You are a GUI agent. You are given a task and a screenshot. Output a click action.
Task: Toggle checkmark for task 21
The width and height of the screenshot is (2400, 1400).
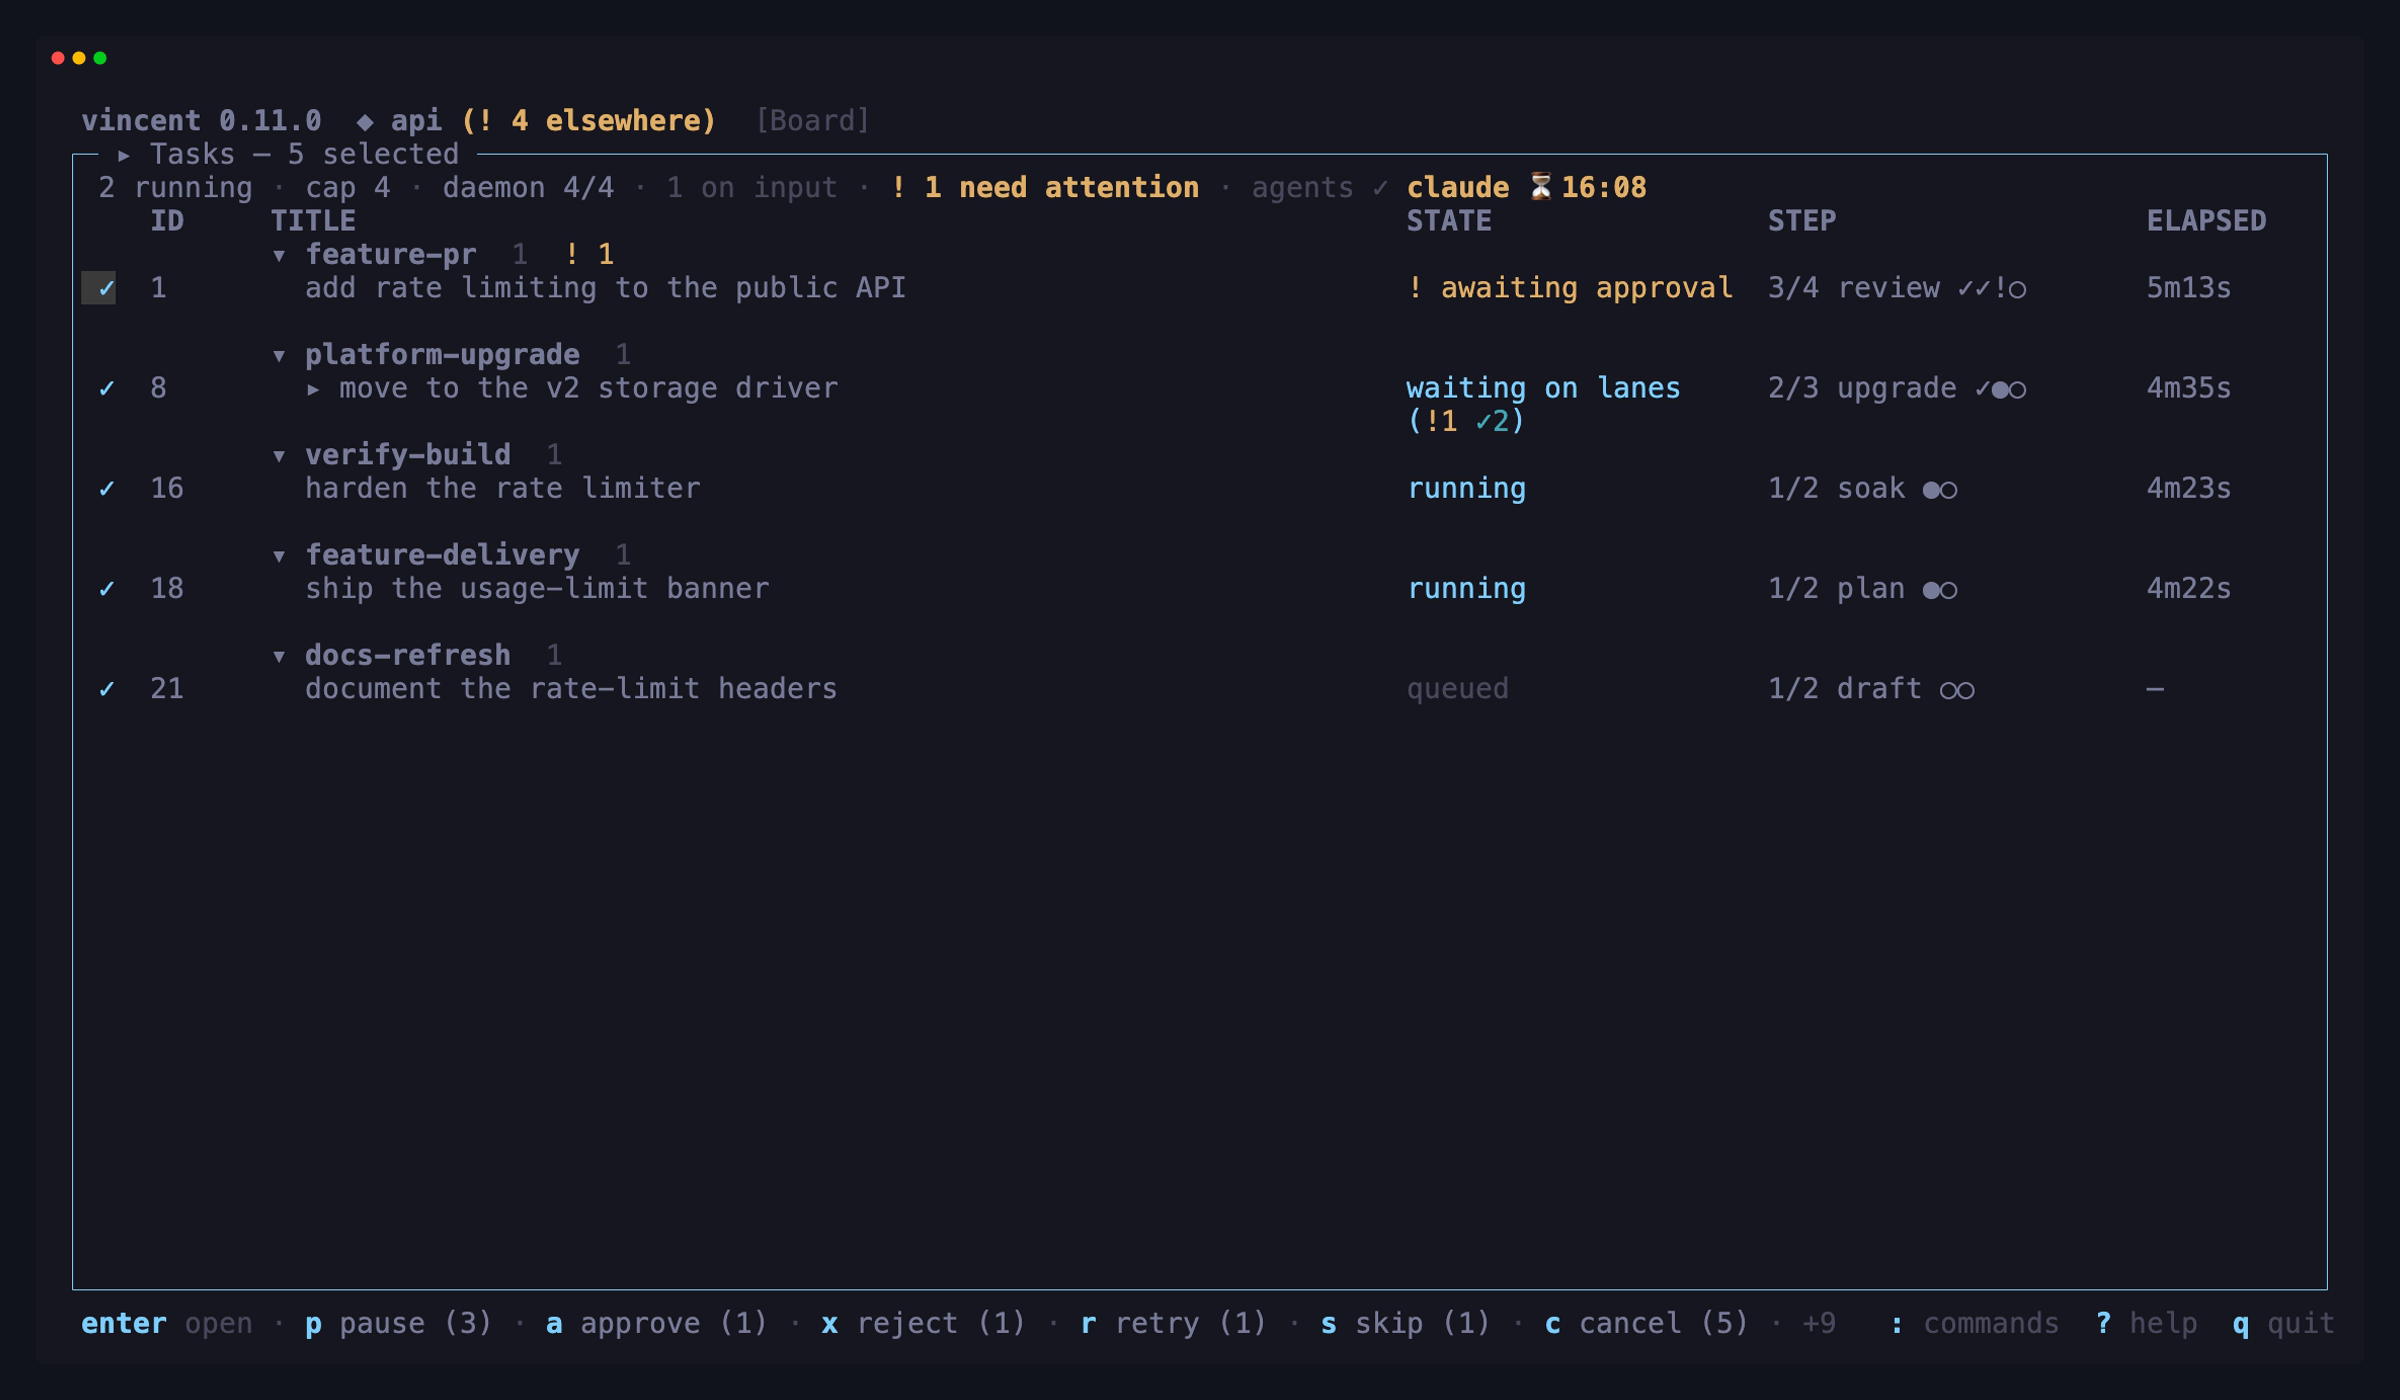click(x=107, y=689)
